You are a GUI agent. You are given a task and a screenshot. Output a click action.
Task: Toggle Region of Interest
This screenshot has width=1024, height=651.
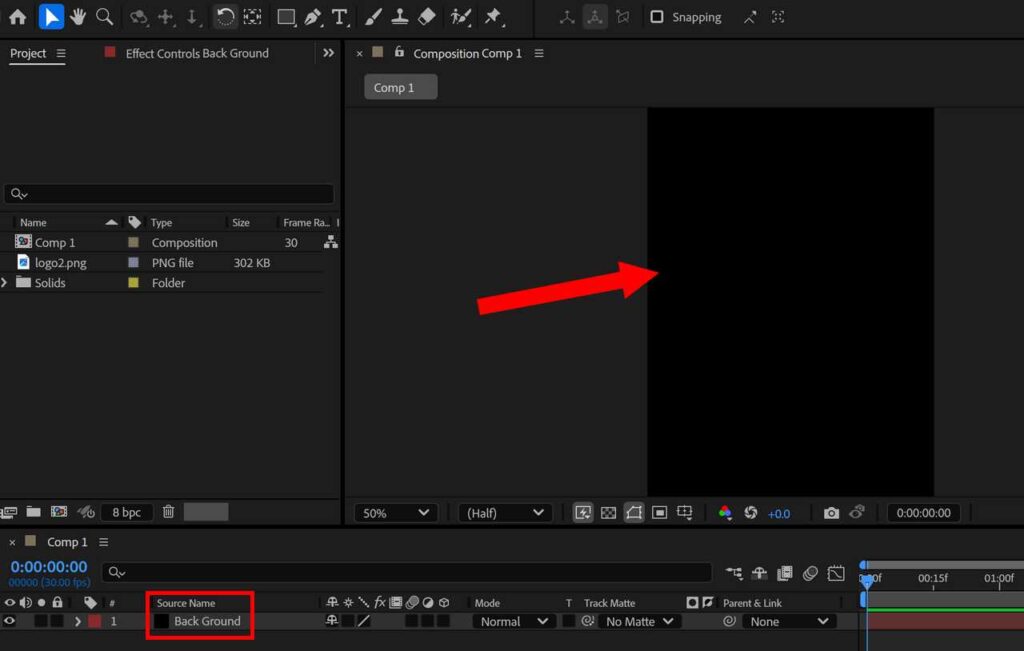[660, 513]
